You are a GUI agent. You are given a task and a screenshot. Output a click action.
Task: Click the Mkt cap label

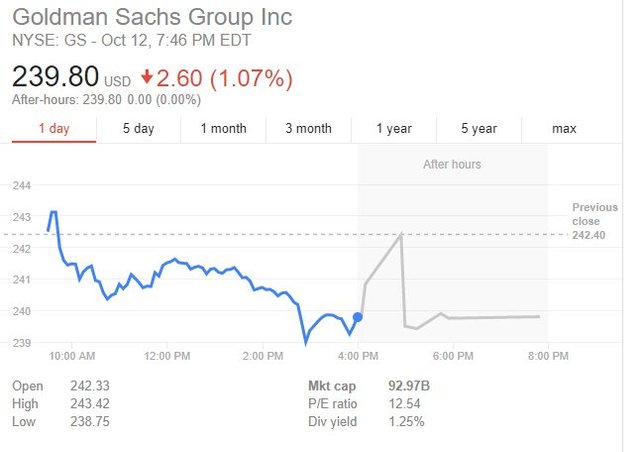(x=331, y=386)
